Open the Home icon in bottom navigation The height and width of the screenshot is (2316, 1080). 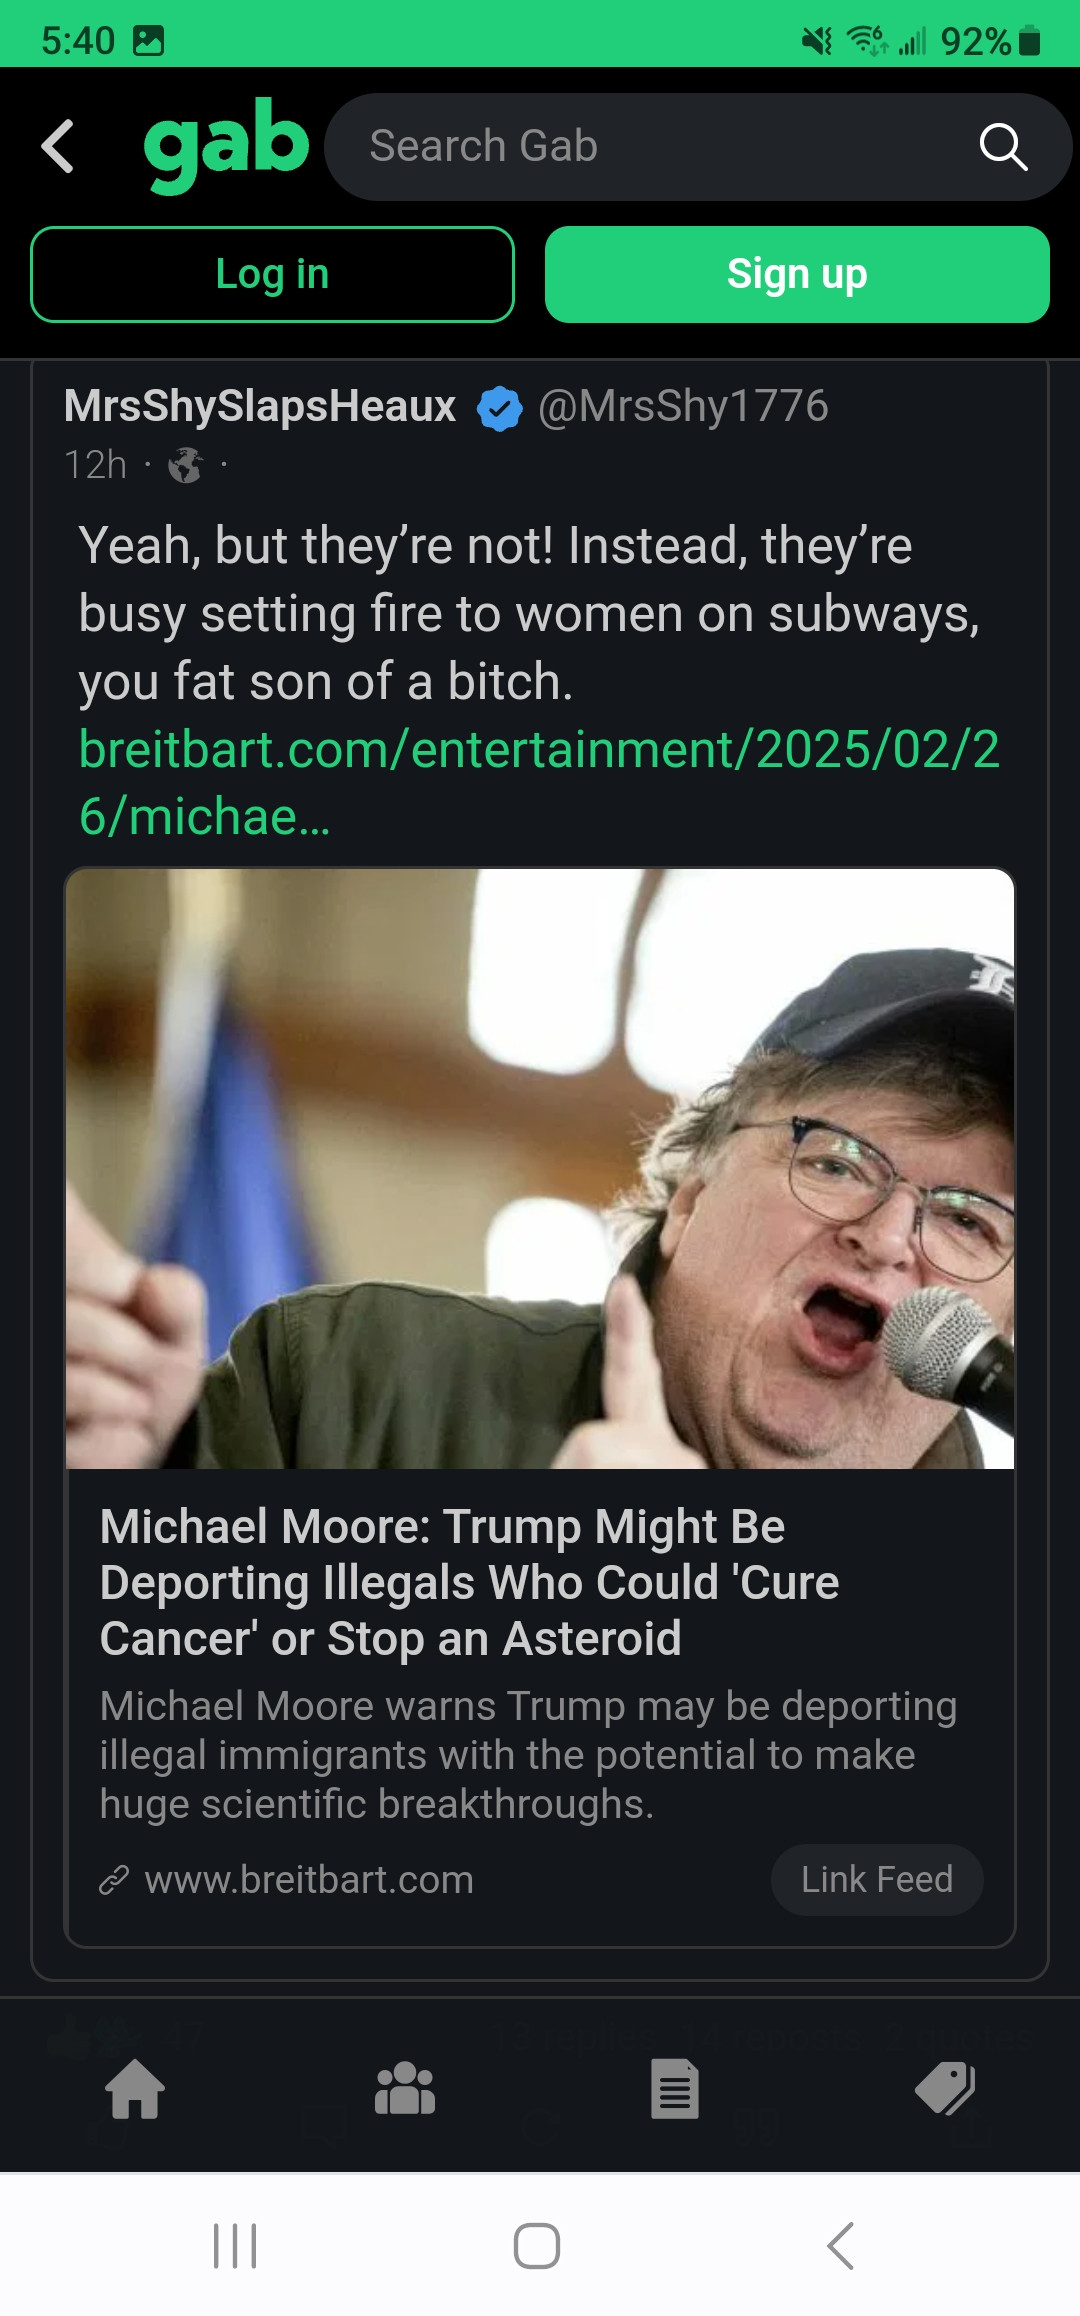(x=135, y=2089)
